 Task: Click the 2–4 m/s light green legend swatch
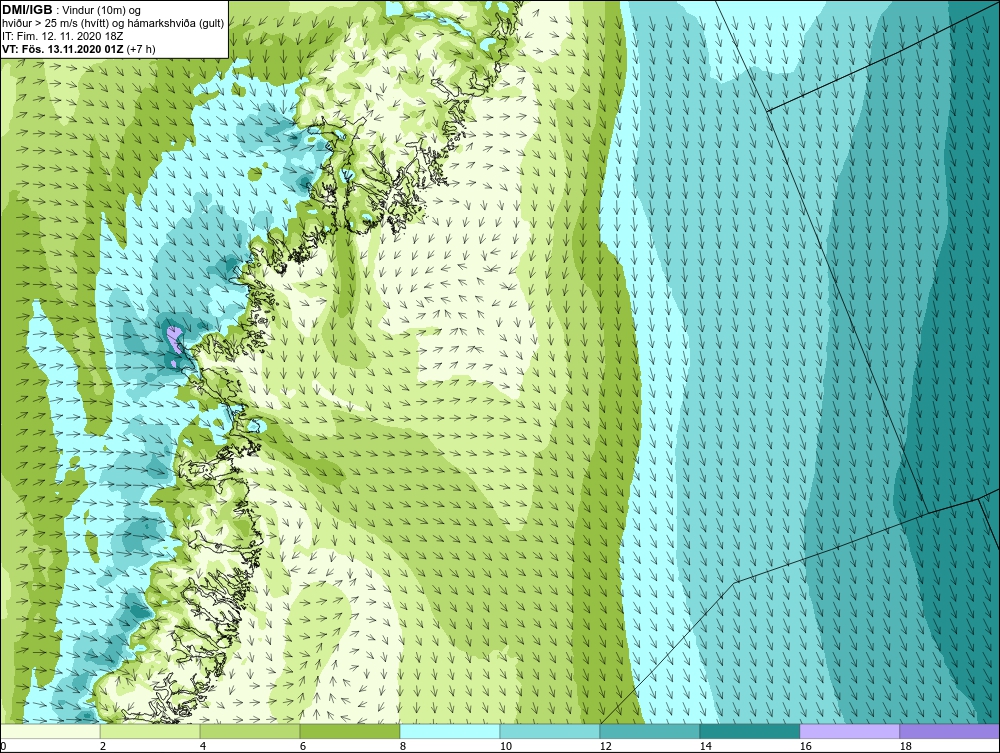point(150,731)
